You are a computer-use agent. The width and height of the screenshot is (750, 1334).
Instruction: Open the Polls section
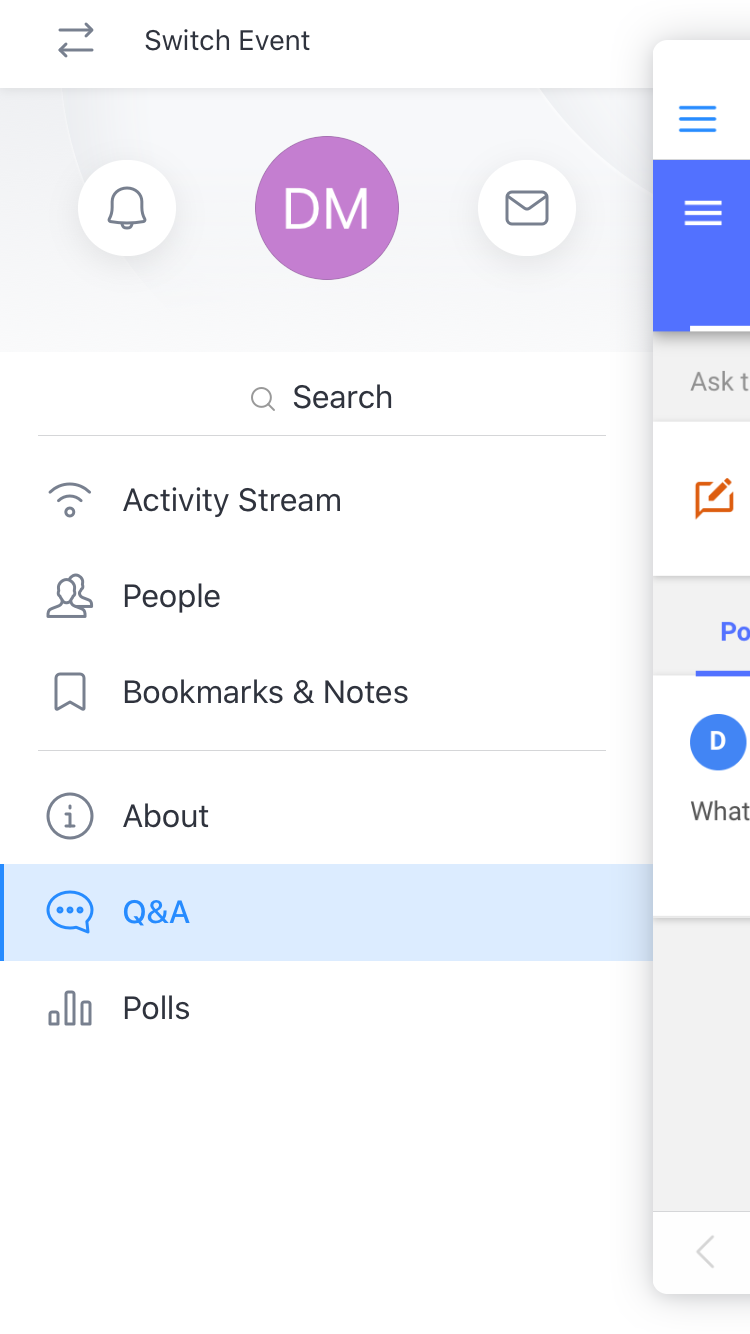326,1008
